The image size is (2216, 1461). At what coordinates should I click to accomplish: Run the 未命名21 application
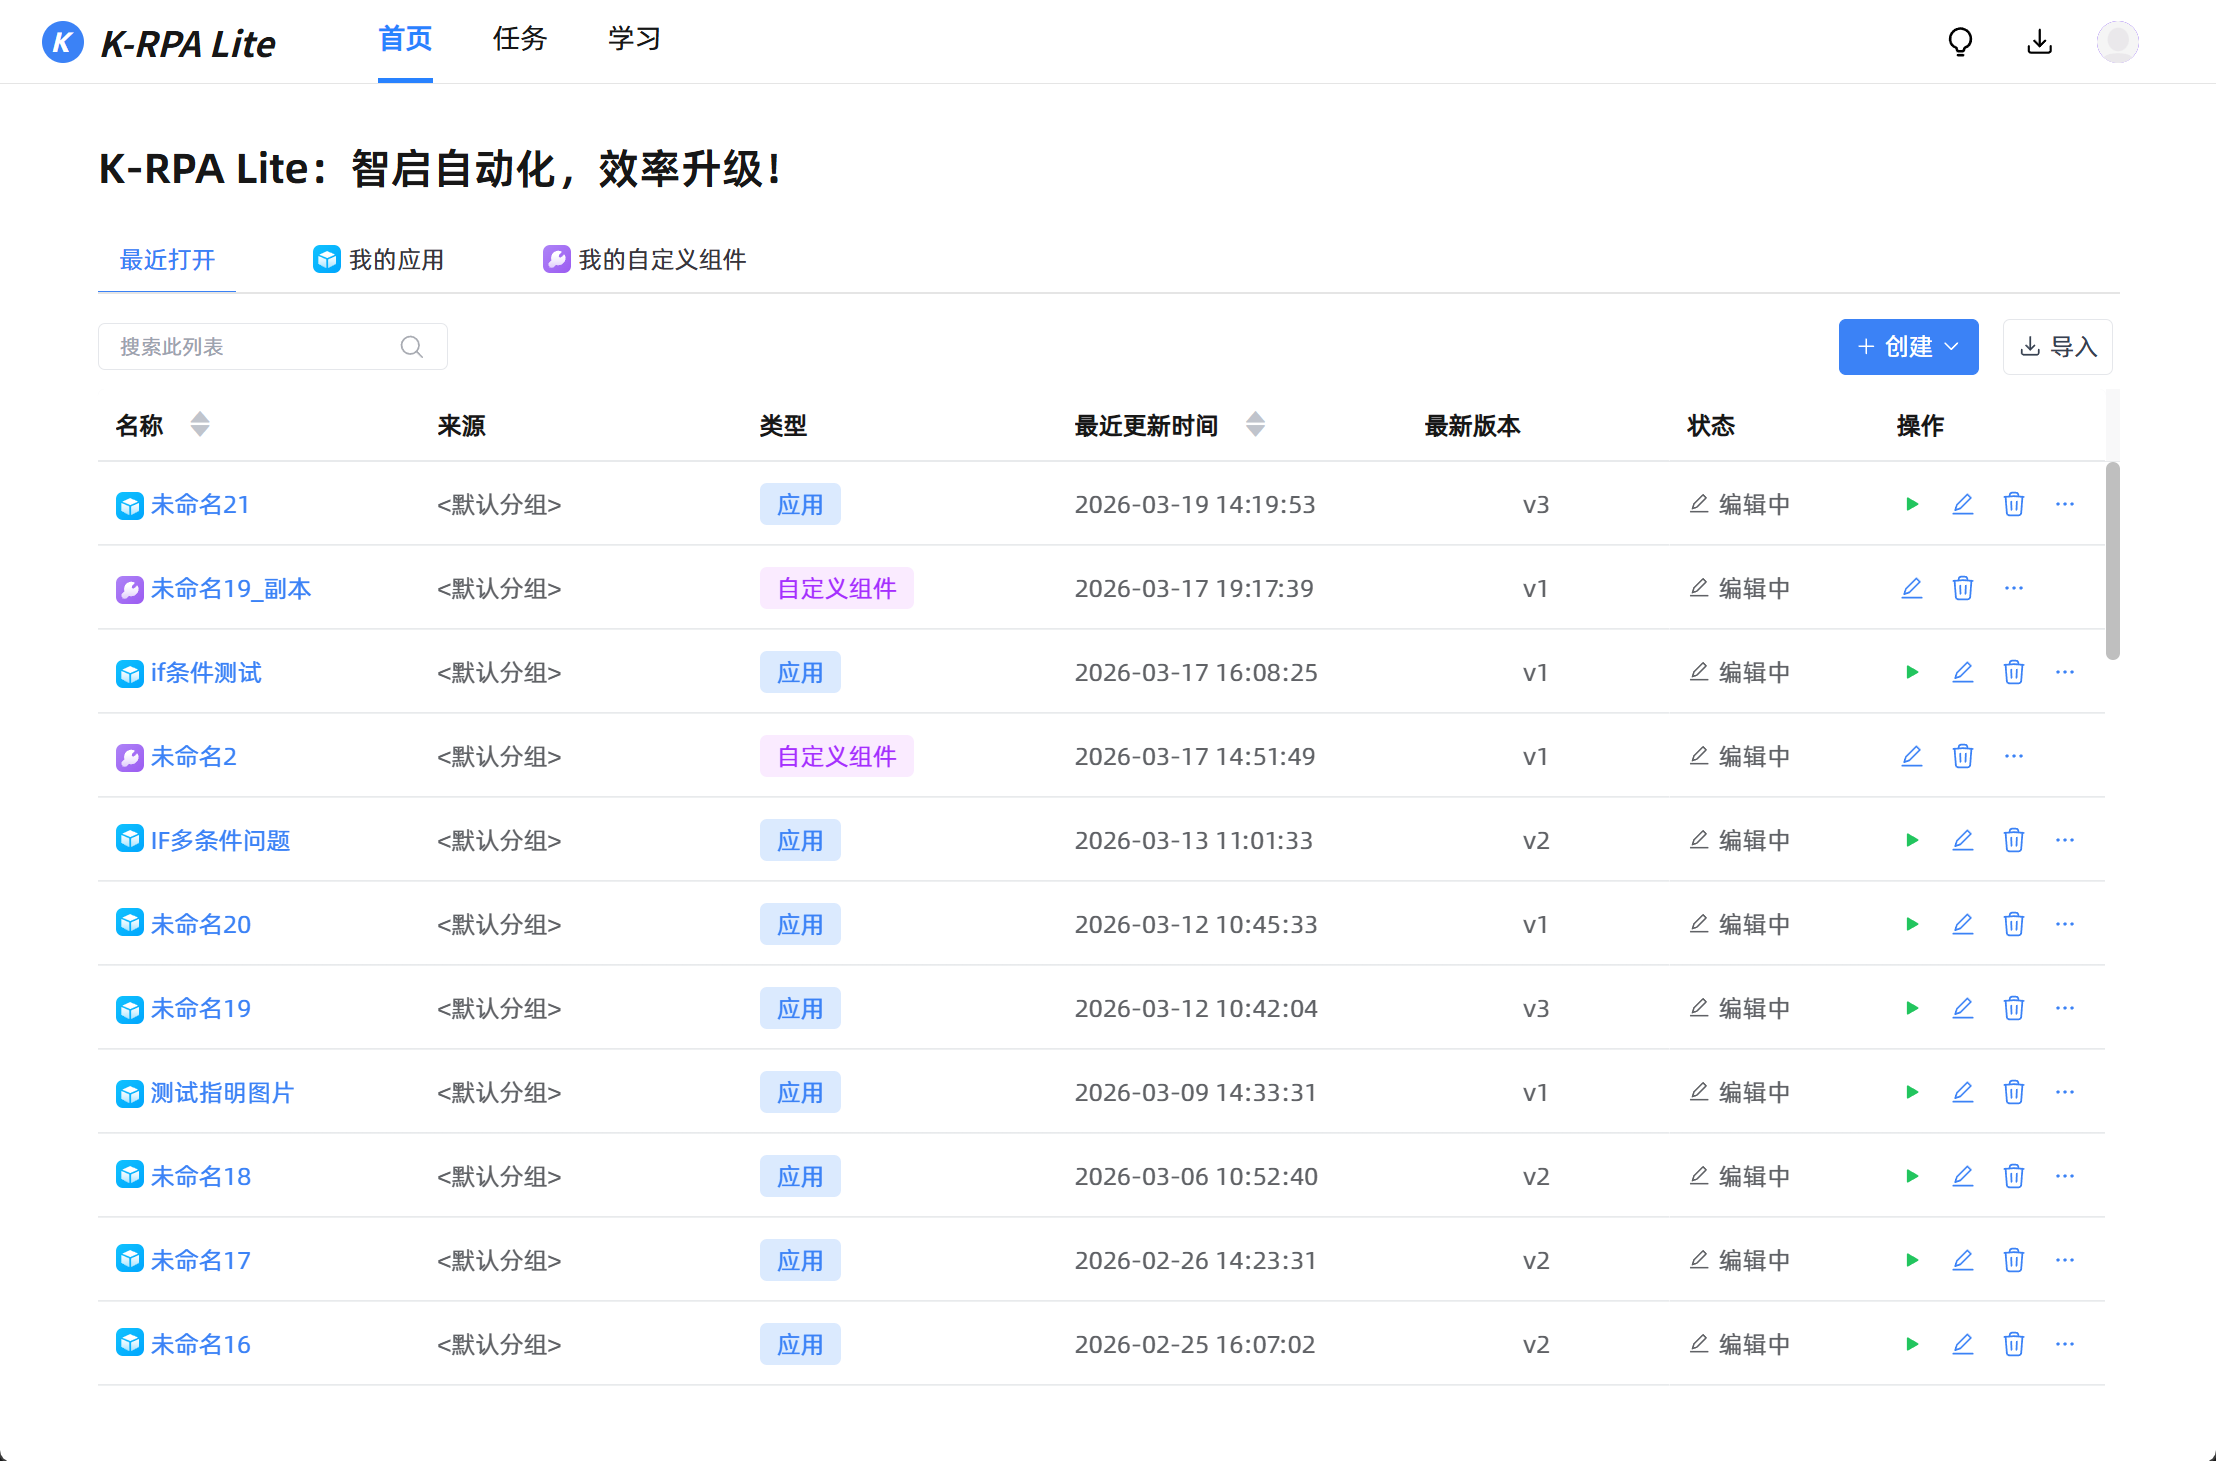point(1912,504)
